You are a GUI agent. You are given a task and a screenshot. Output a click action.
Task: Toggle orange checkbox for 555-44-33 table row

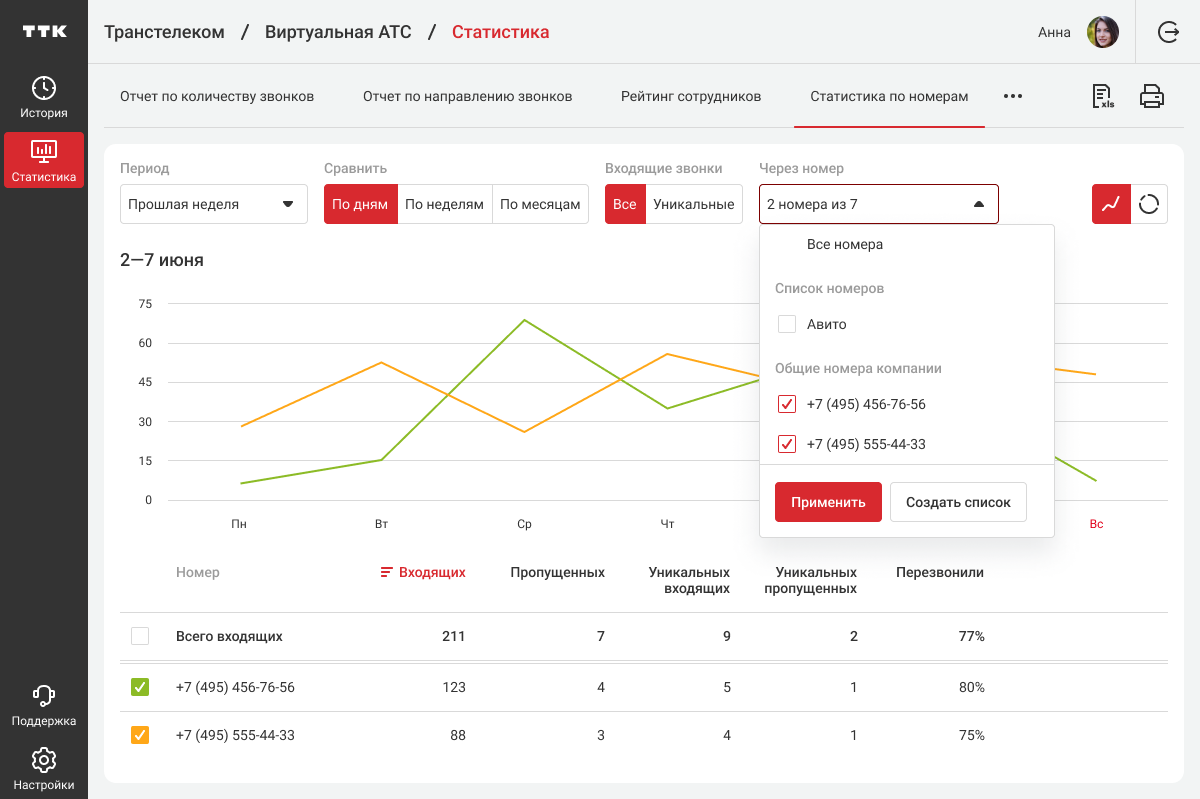point(140,735)
